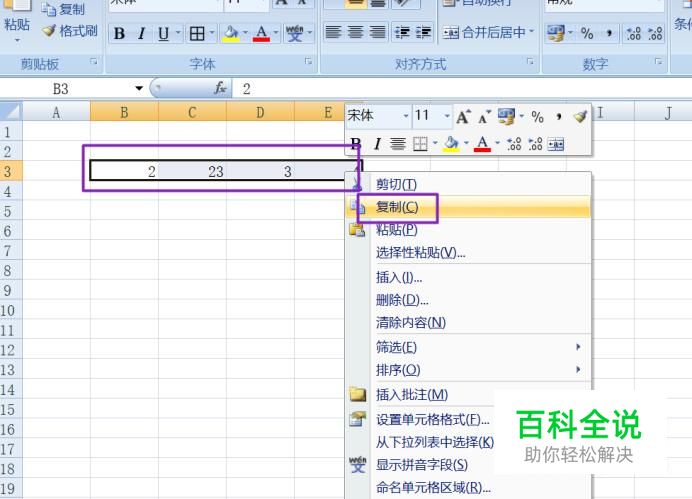
Task: Click the ribbon accounting number format icon
Action: click(556, 33)
